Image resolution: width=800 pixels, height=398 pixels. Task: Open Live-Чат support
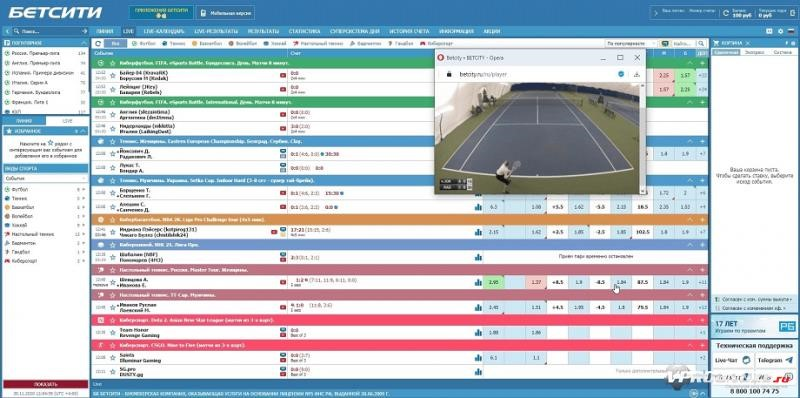tap(733, 360)
